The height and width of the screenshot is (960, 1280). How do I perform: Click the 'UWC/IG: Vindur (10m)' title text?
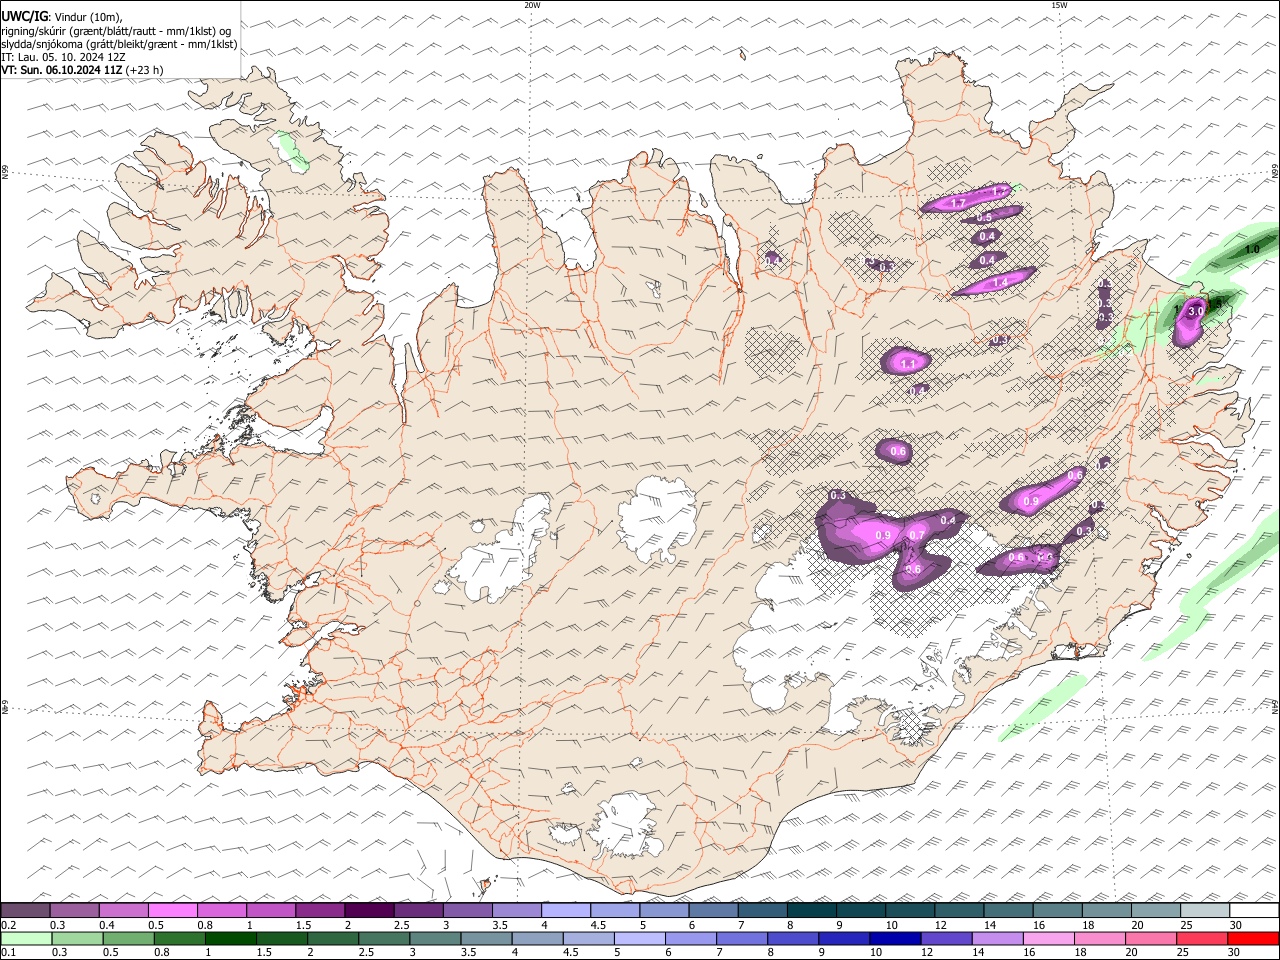pyautogui.click(x=62, y=16)
